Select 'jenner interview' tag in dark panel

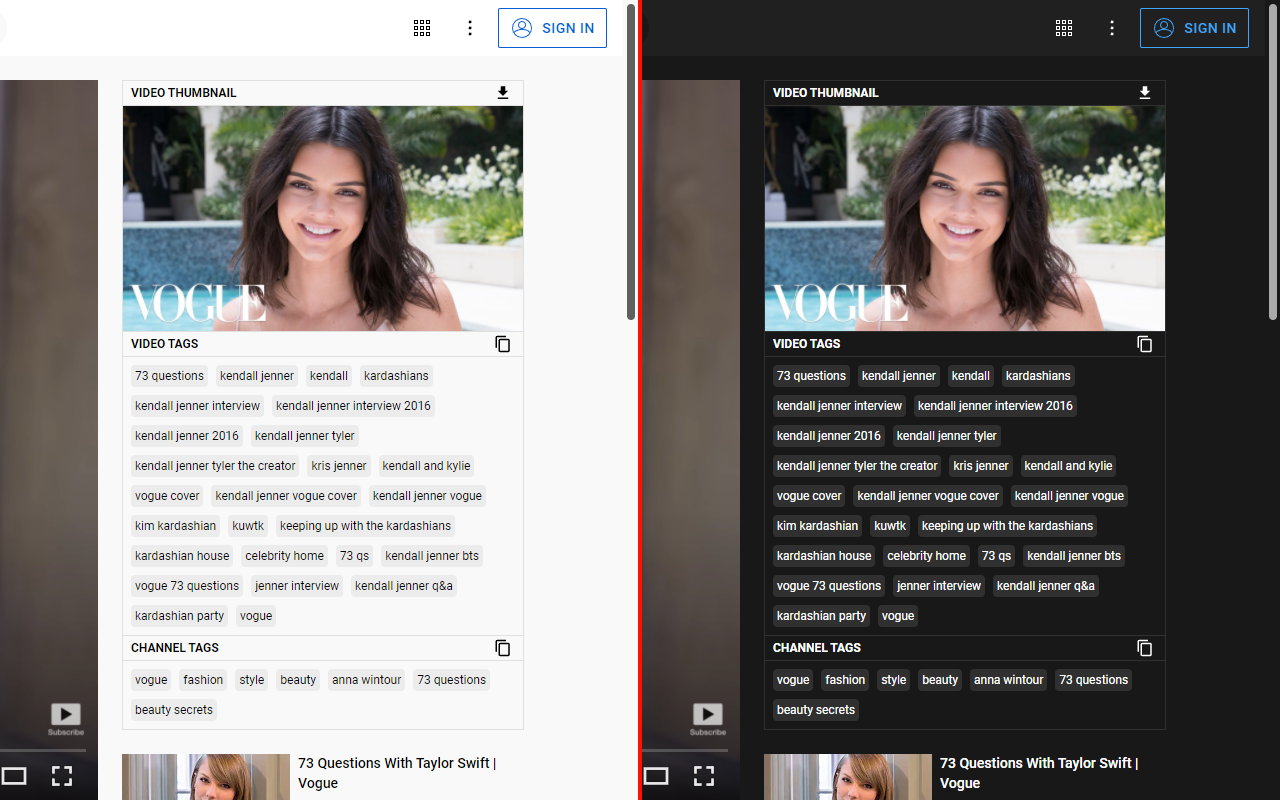pyautogui.click(x=939, y=586)
